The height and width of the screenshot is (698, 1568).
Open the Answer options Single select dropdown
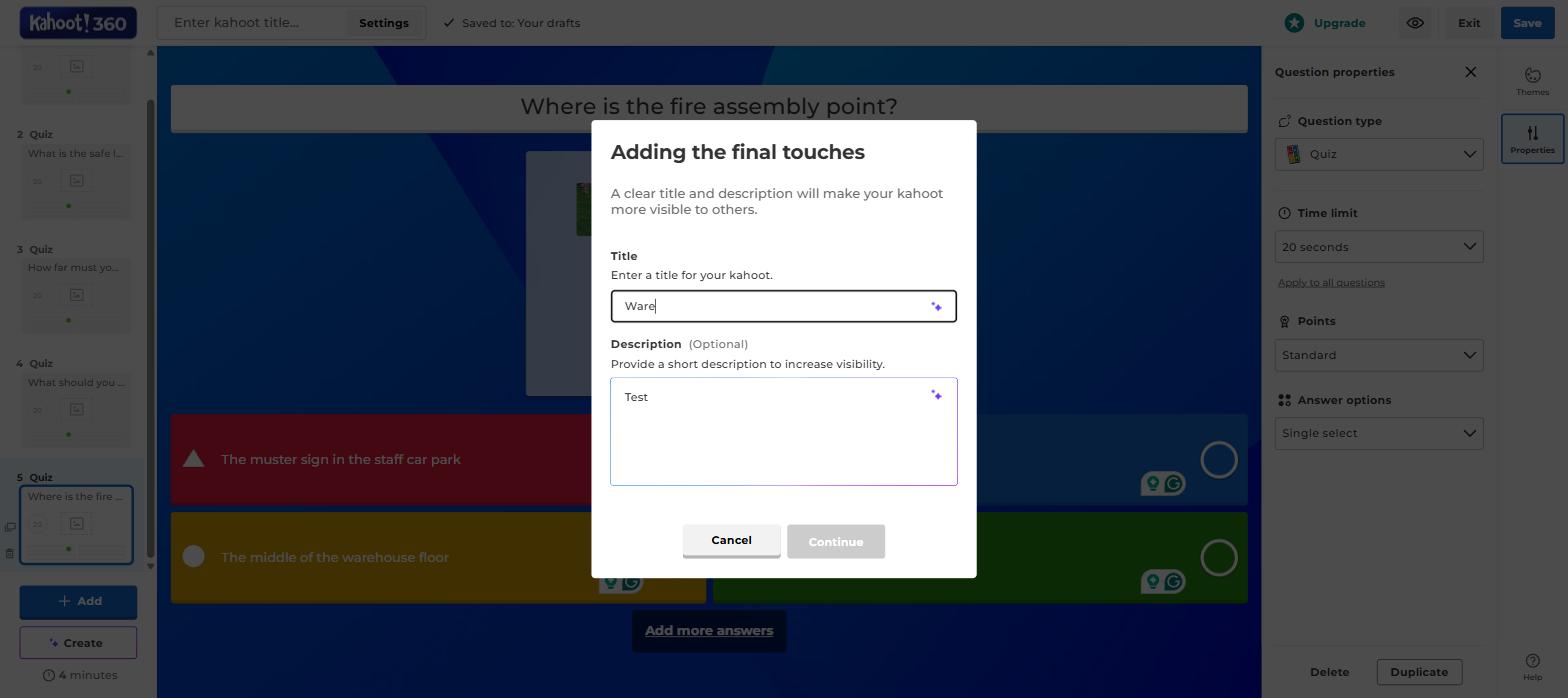1379,433
